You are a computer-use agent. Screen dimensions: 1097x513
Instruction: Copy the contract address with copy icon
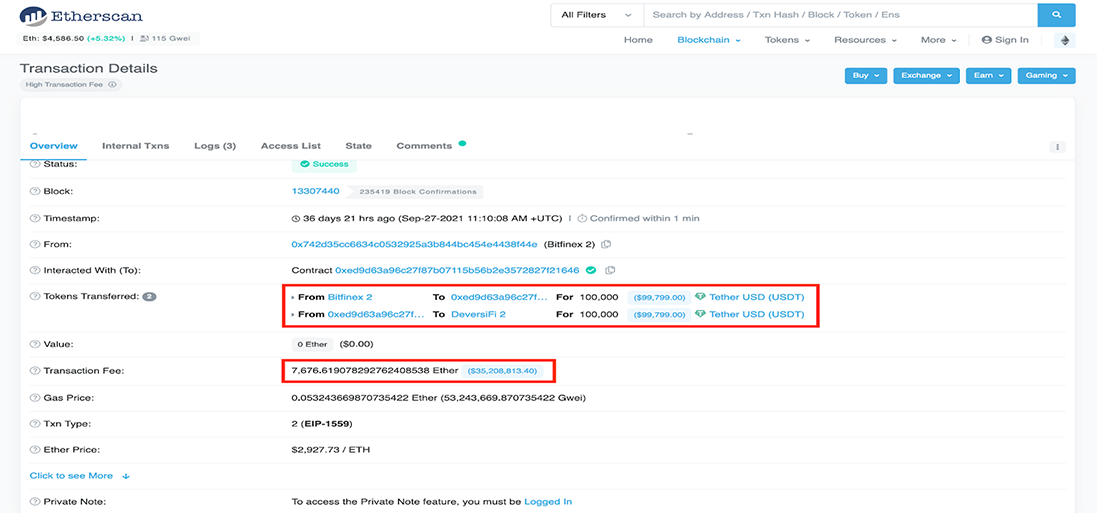pyautogui.click(x=610, y=270)
